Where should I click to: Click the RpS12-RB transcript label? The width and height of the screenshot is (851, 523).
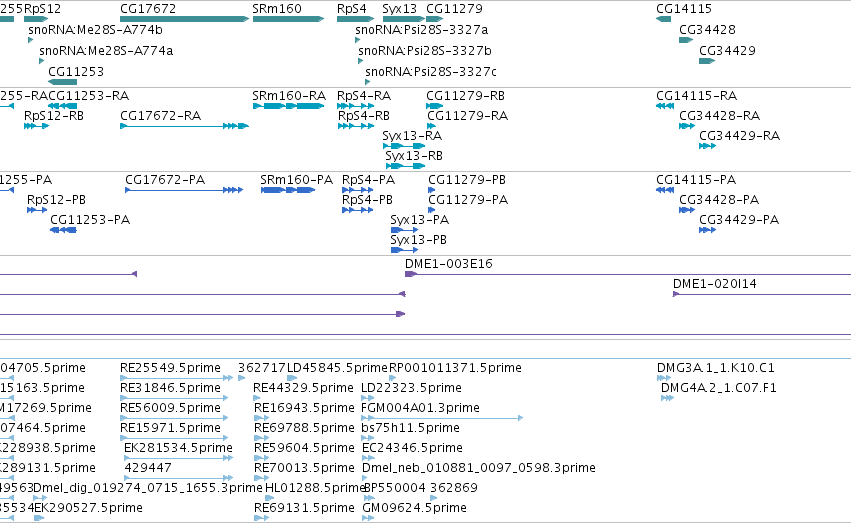coord(54,116)
